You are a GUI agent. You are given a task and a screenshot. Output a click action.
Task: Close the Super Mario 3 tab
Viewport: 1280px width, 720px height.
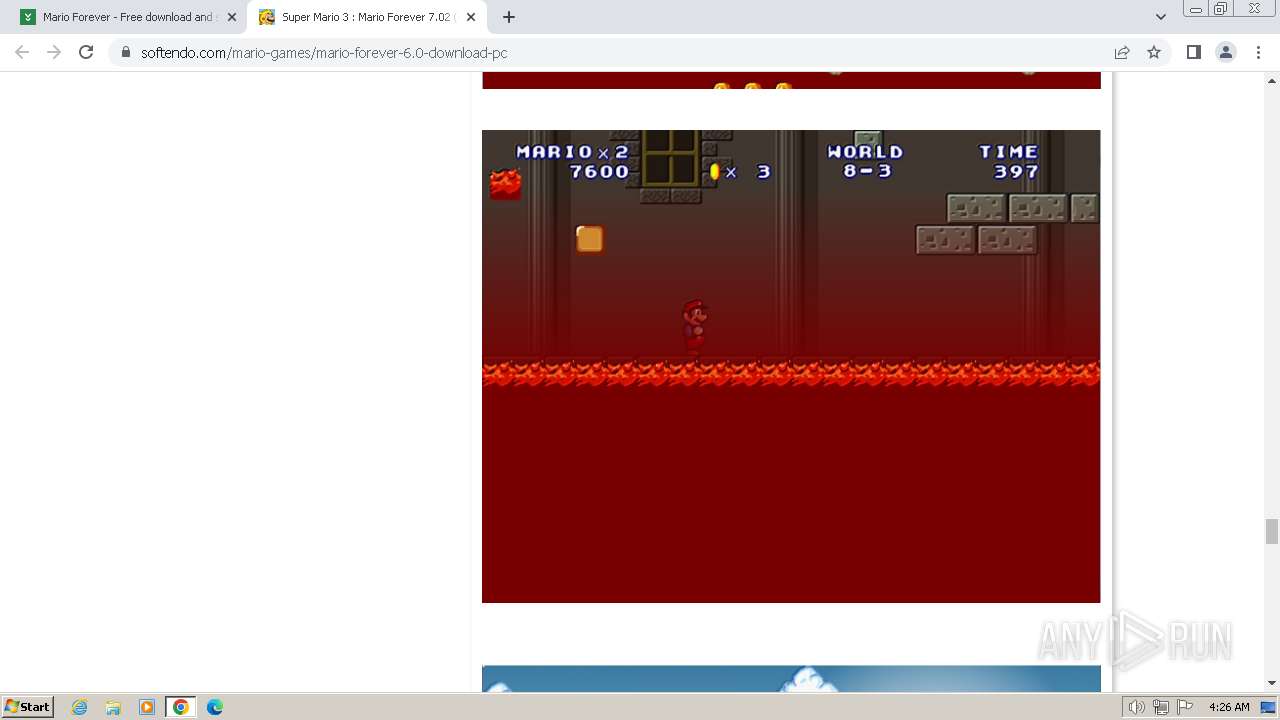470,17
